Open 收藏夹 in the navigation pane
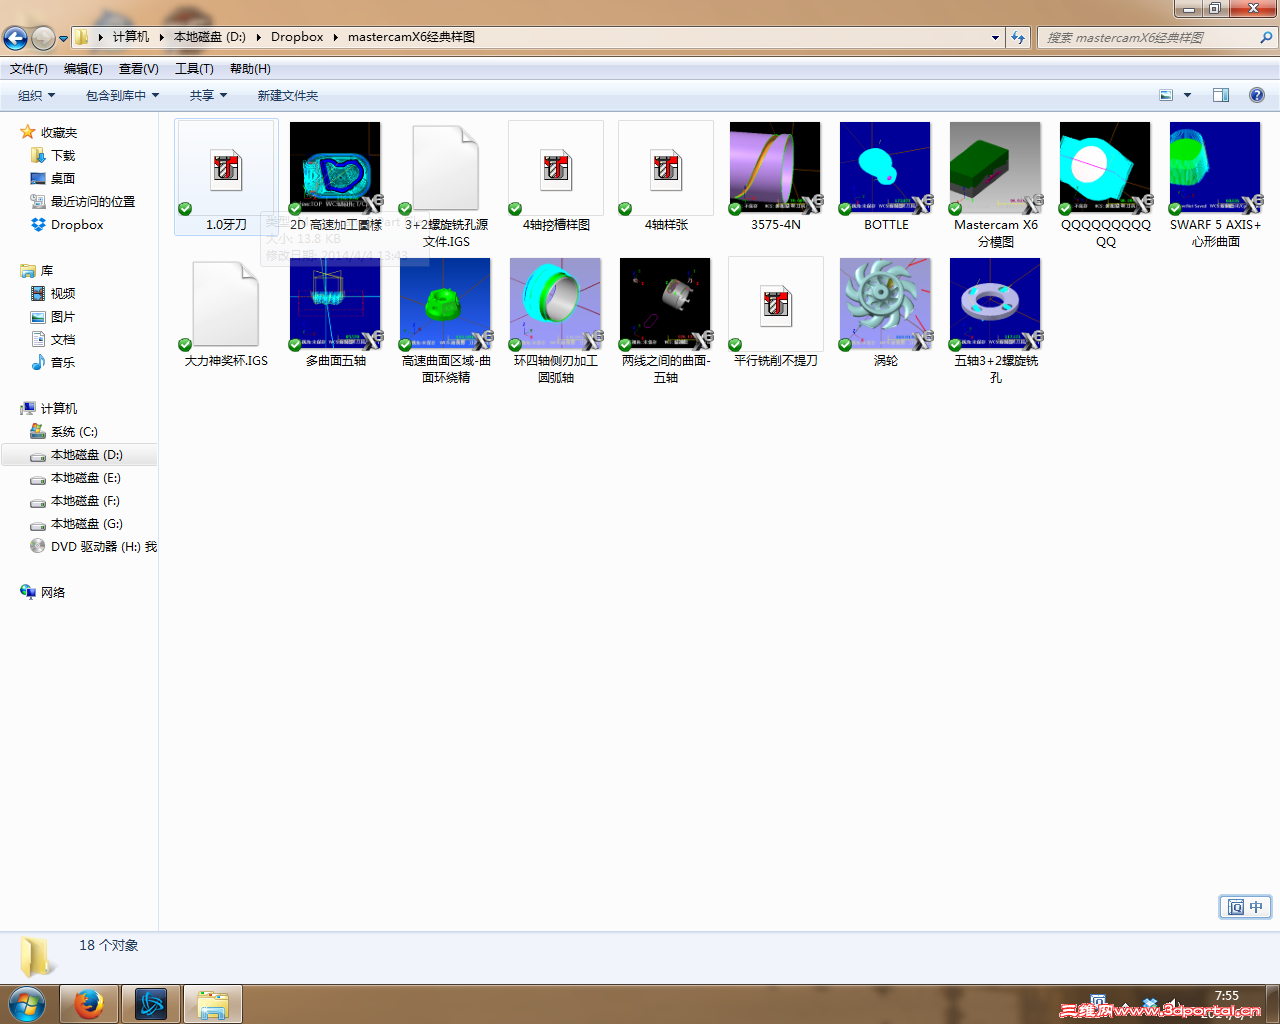1280x1024 pixels. pyautogui.click(x=59, y=133)
